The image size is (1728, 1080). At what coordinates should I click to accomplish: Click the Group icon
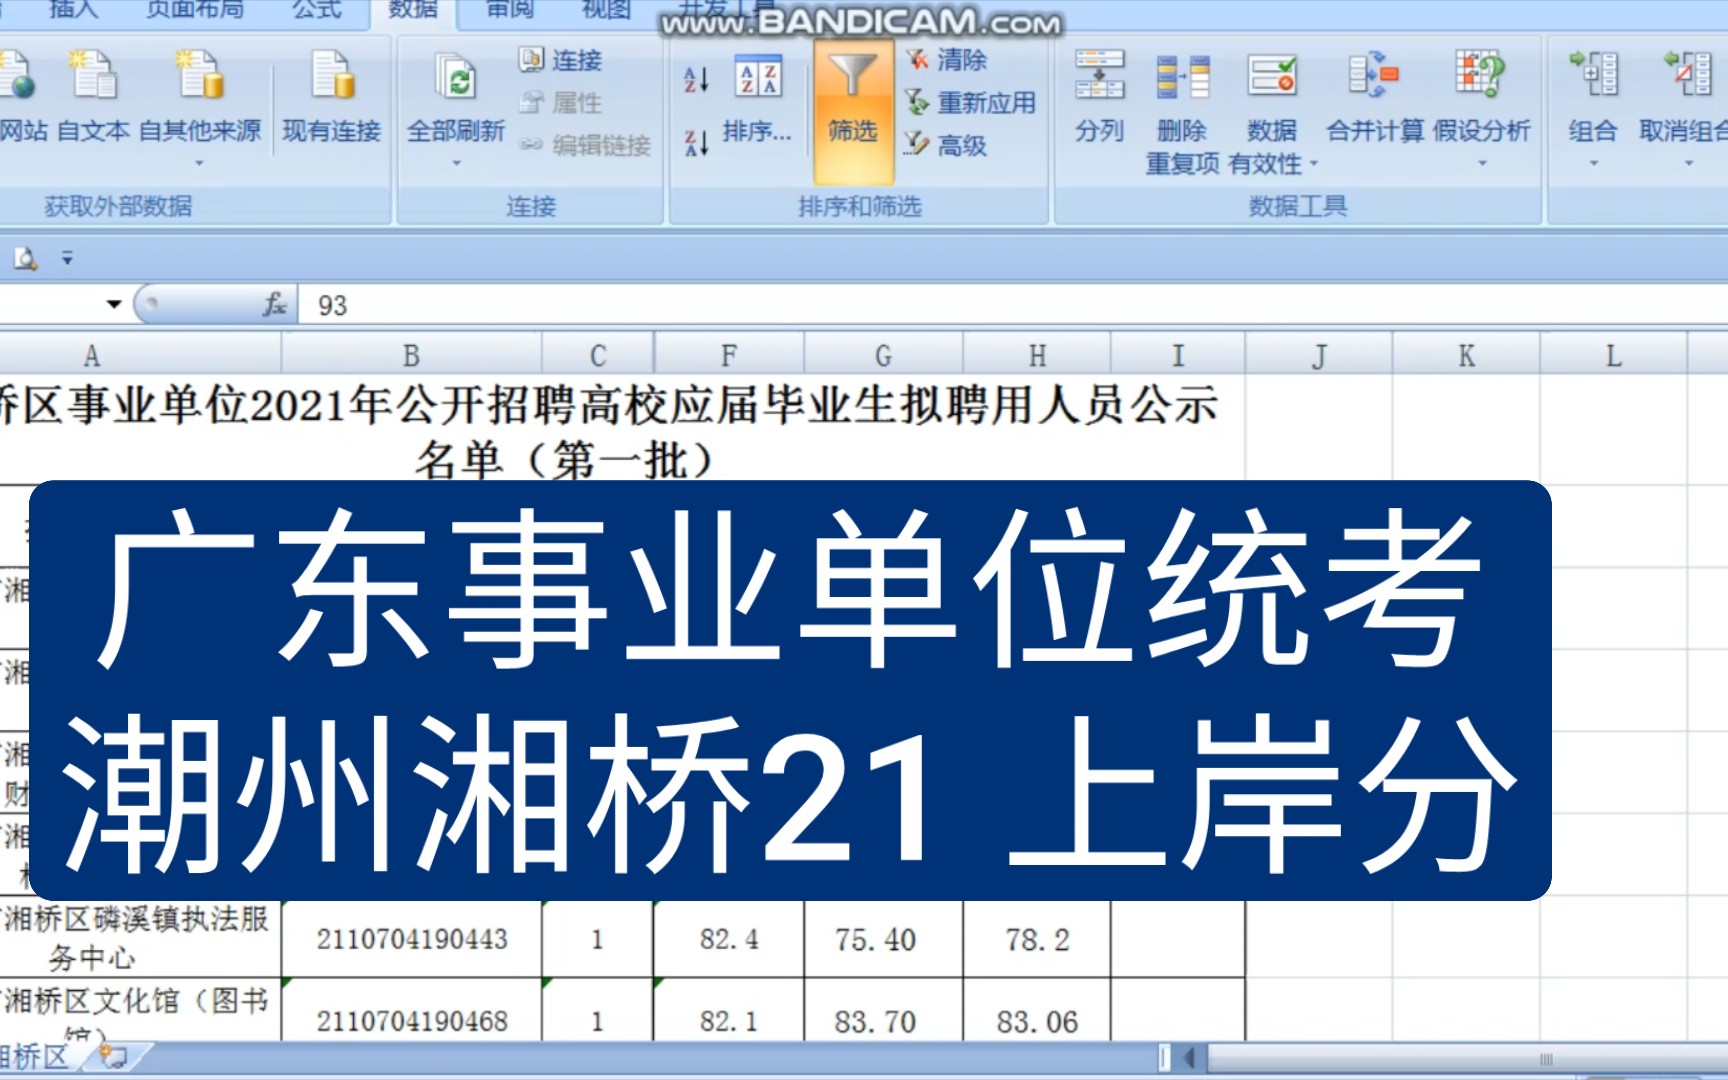1593,75
